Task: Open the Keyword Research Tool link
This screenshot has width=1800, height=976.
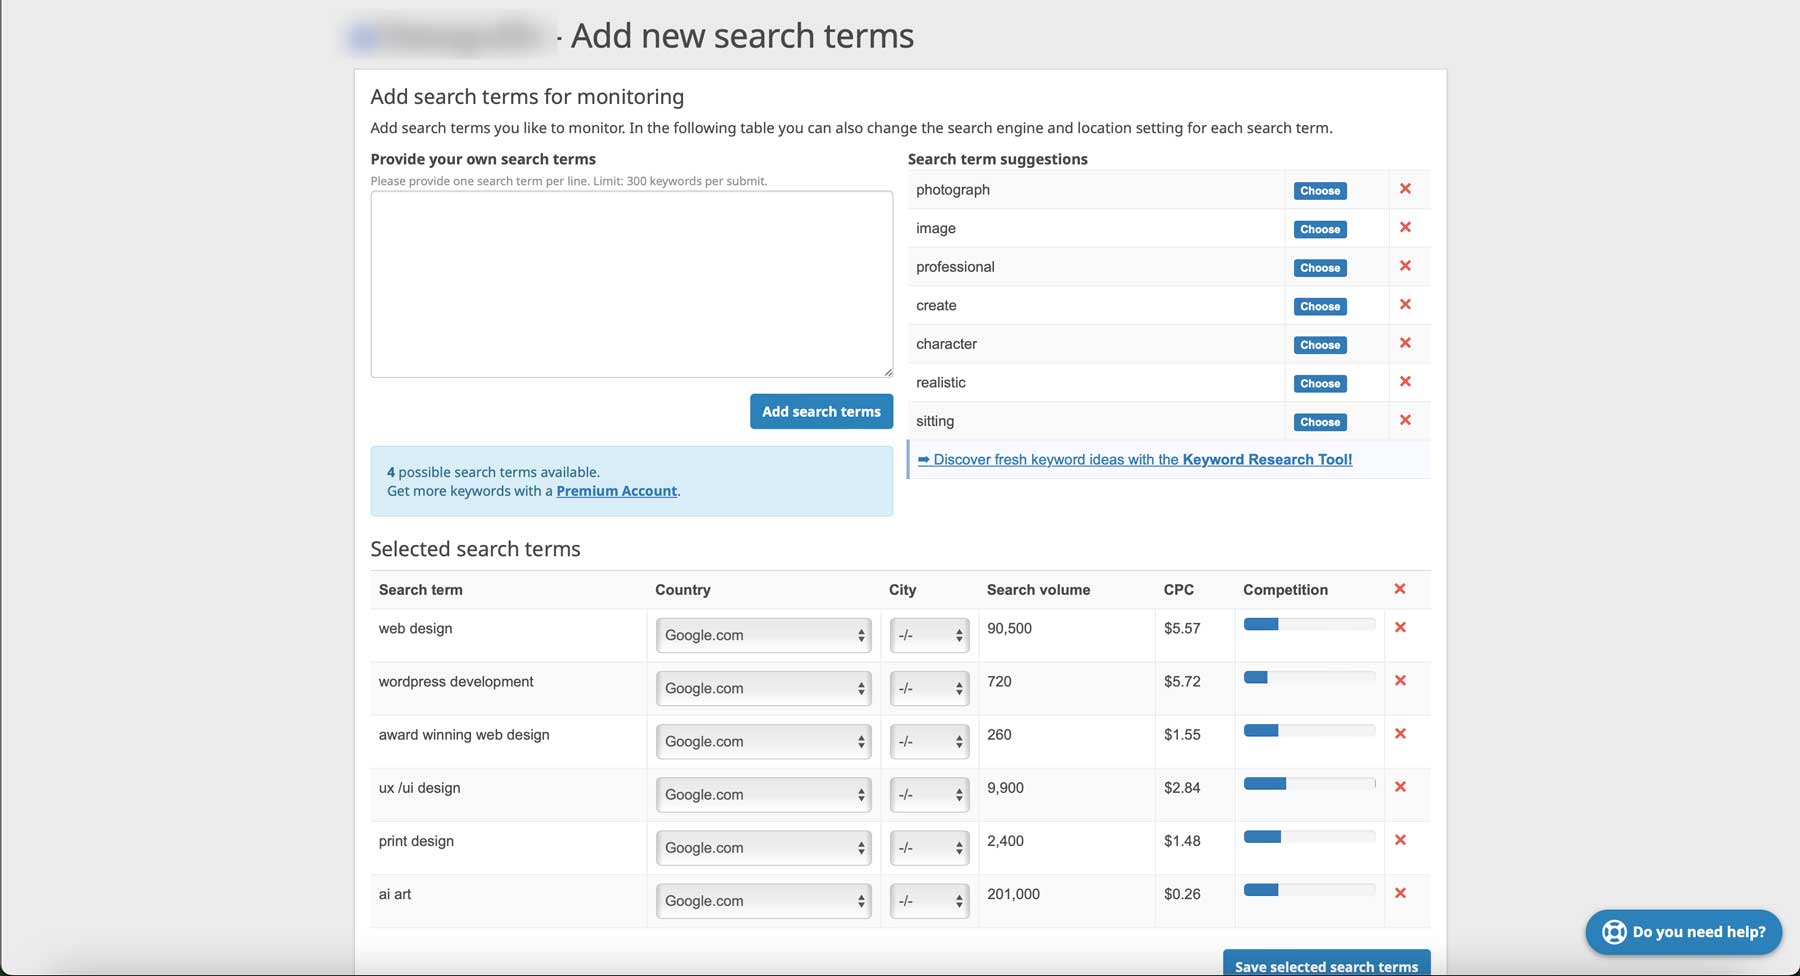Action: 1268,459
